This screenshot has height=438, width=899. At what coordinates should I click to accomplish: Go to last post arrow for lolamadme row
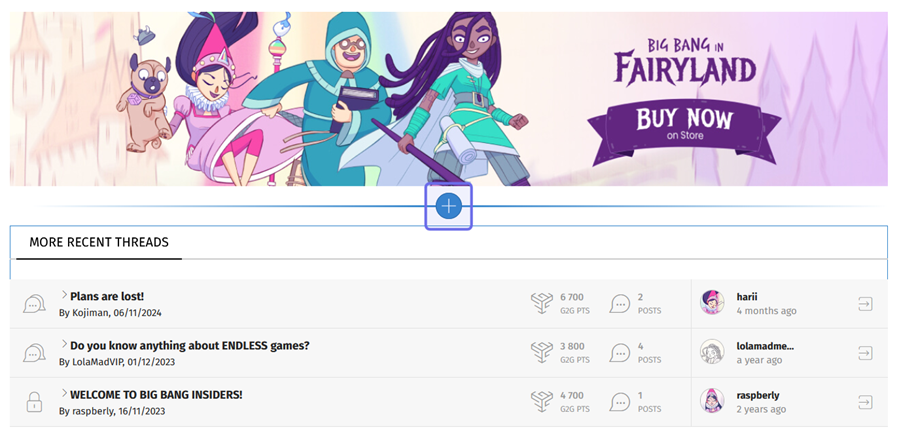(x=865, y=353)
